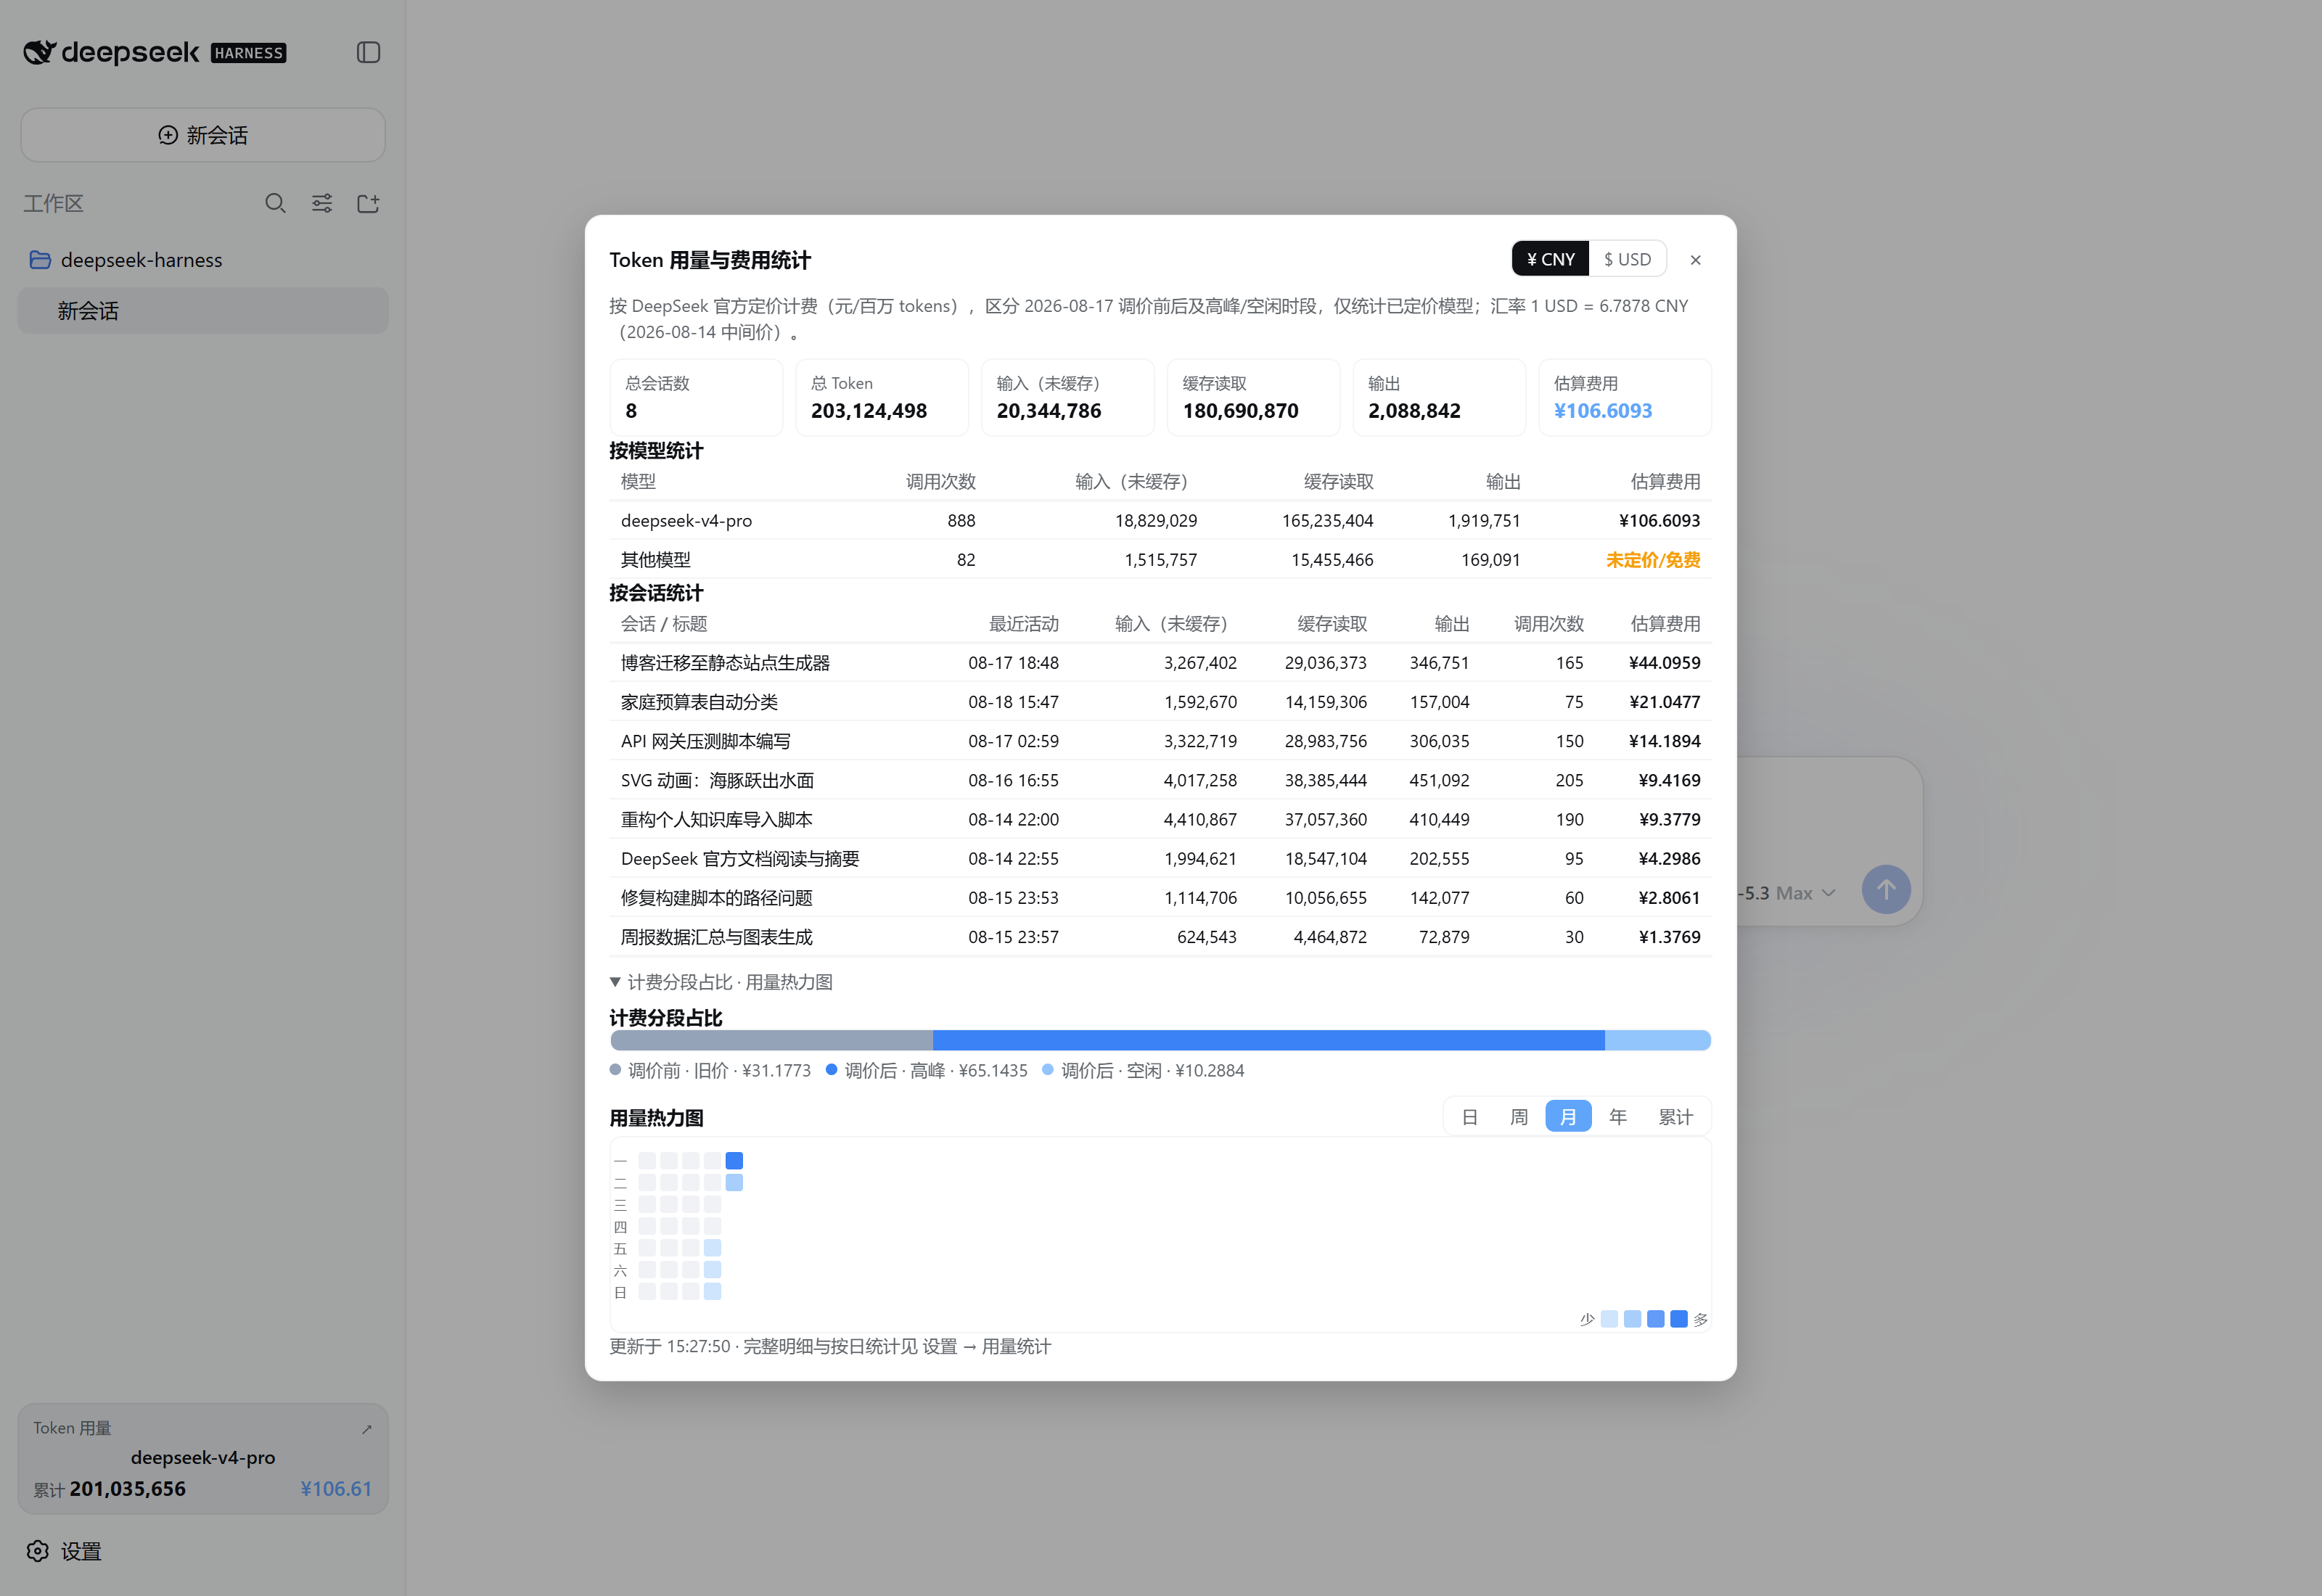Screen dimensions: 2322x1596
Task: Click the 最近活动 column header
Action: coord(1024,624)
